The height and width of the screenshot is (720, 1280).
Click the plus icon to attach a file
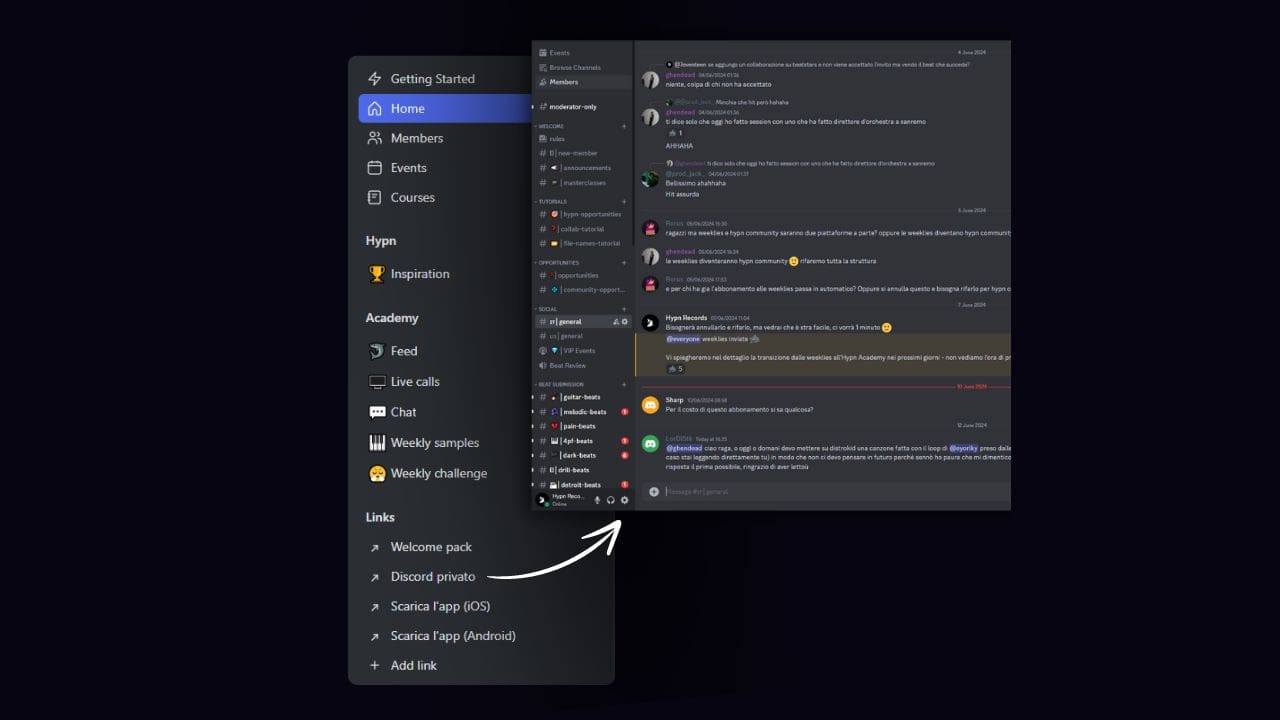coord(653,492)
